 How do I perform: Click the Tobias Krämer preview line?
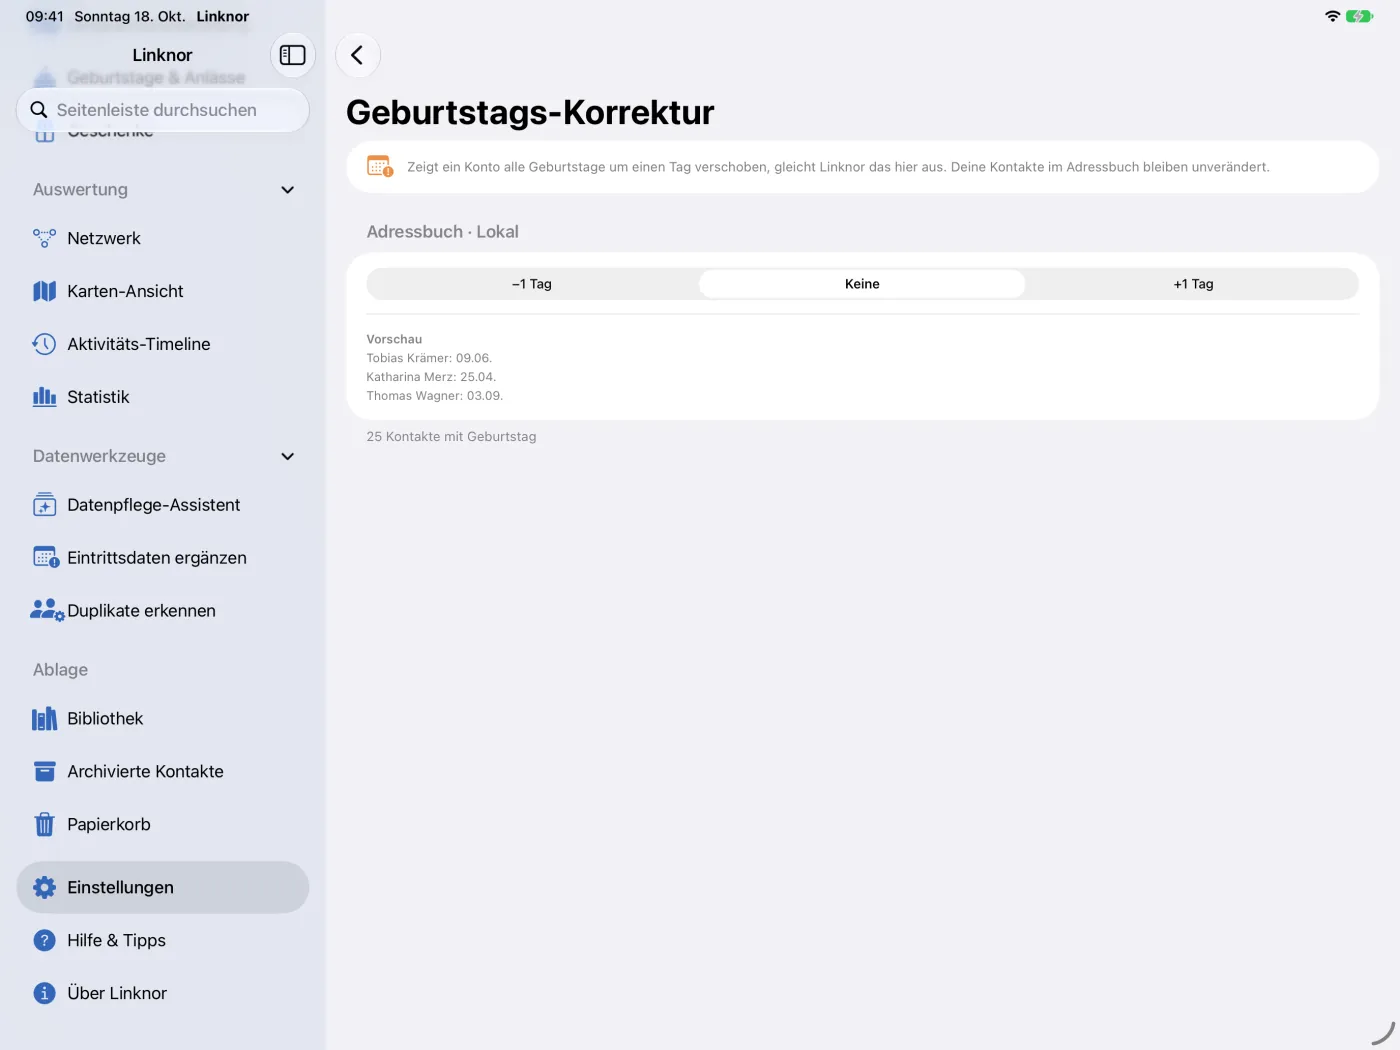[429, 358]
